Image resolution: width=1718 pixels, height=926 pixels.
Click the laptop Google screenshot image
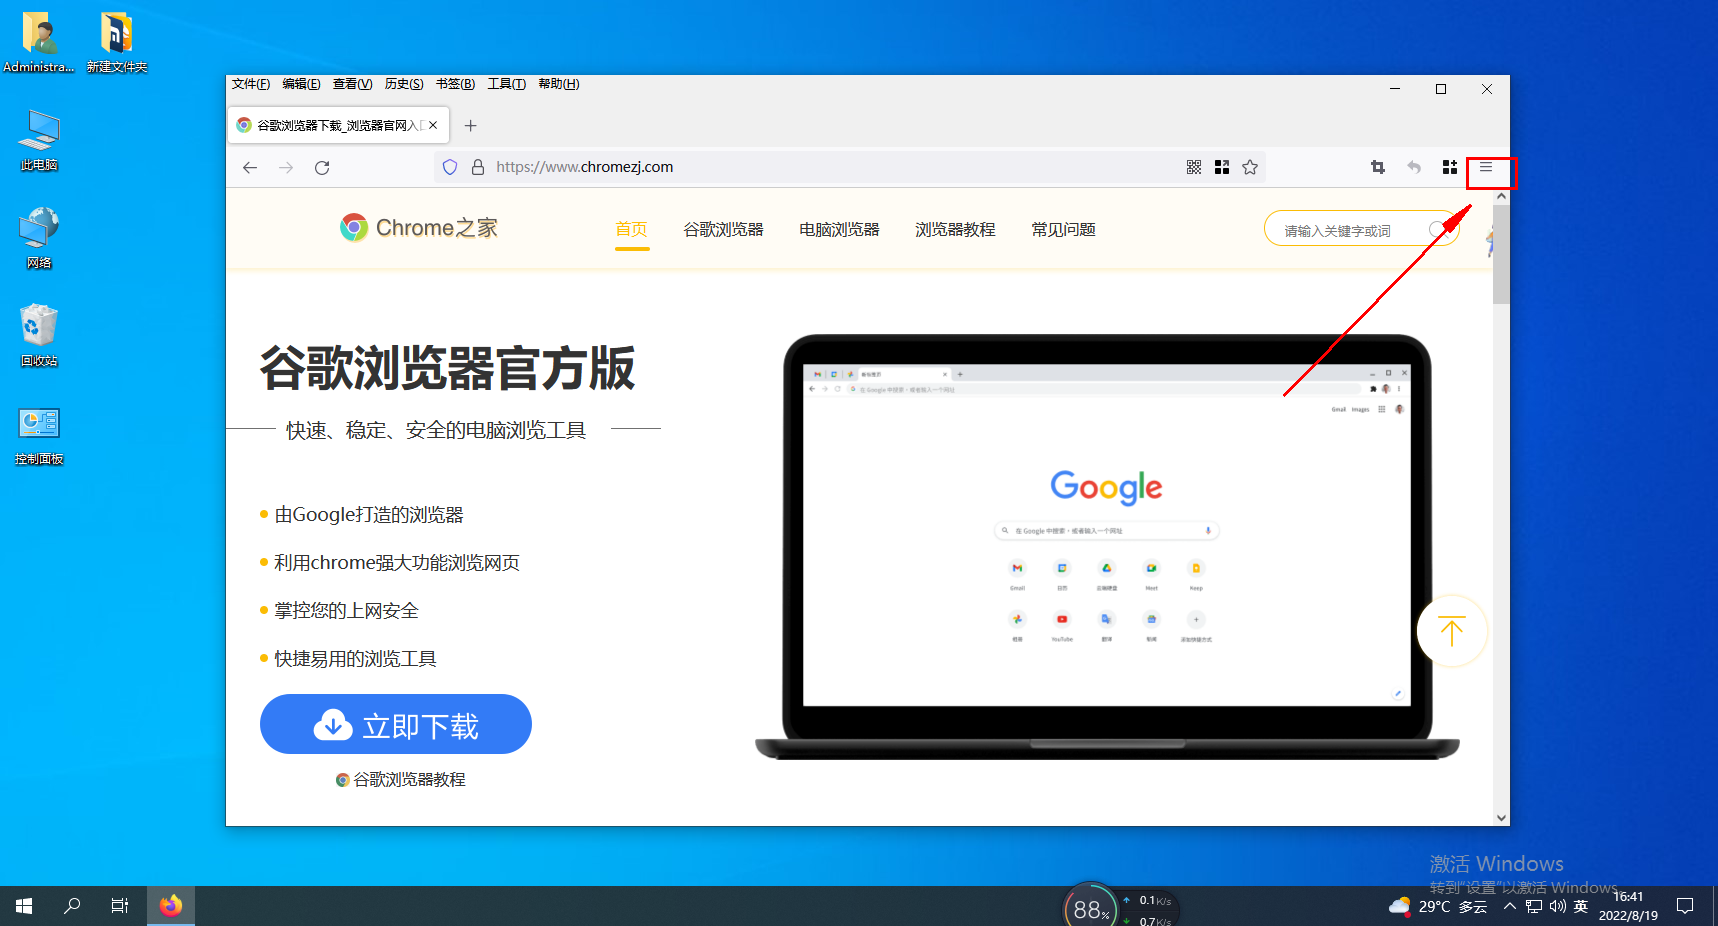coord(1107,546)
